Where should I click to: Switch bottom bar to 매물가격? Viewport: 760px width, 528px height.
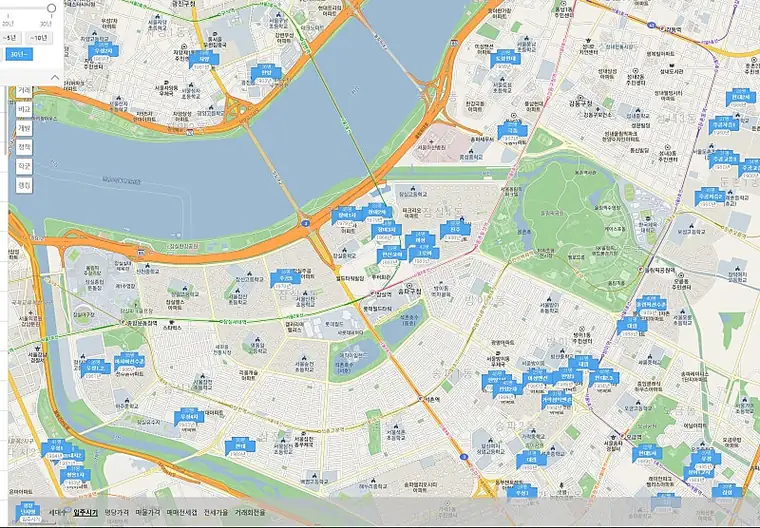(x=148, y=512)
